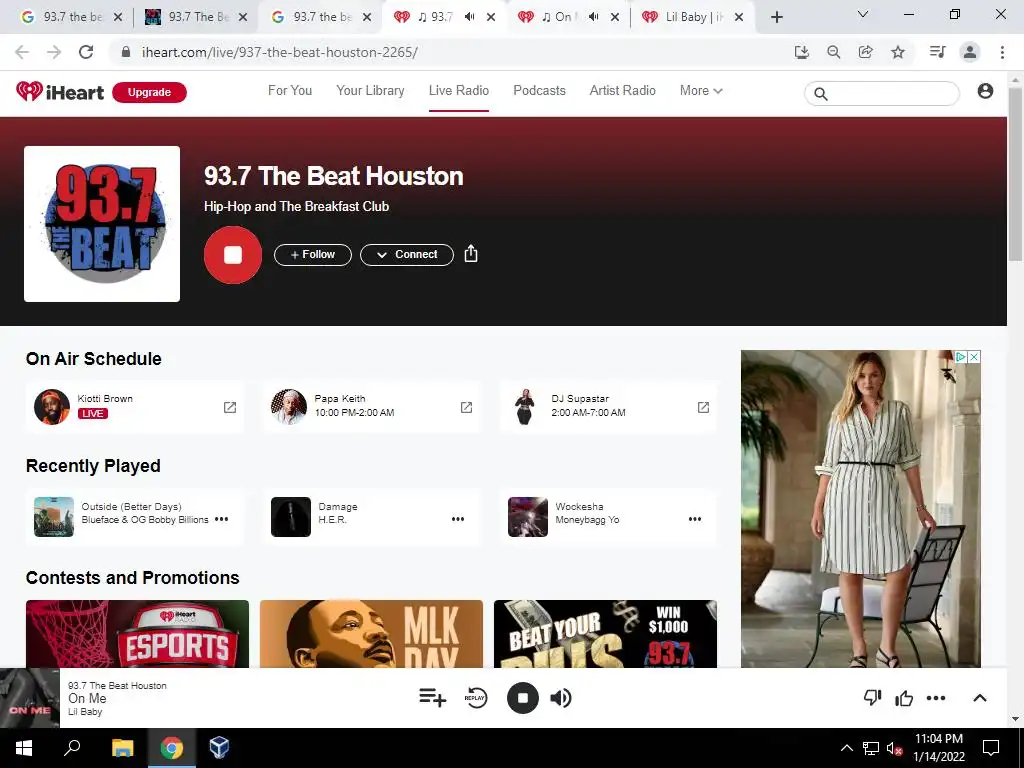Open the For You page
1024x768 pixels.
pyautogui.click(x=290, y=91)
